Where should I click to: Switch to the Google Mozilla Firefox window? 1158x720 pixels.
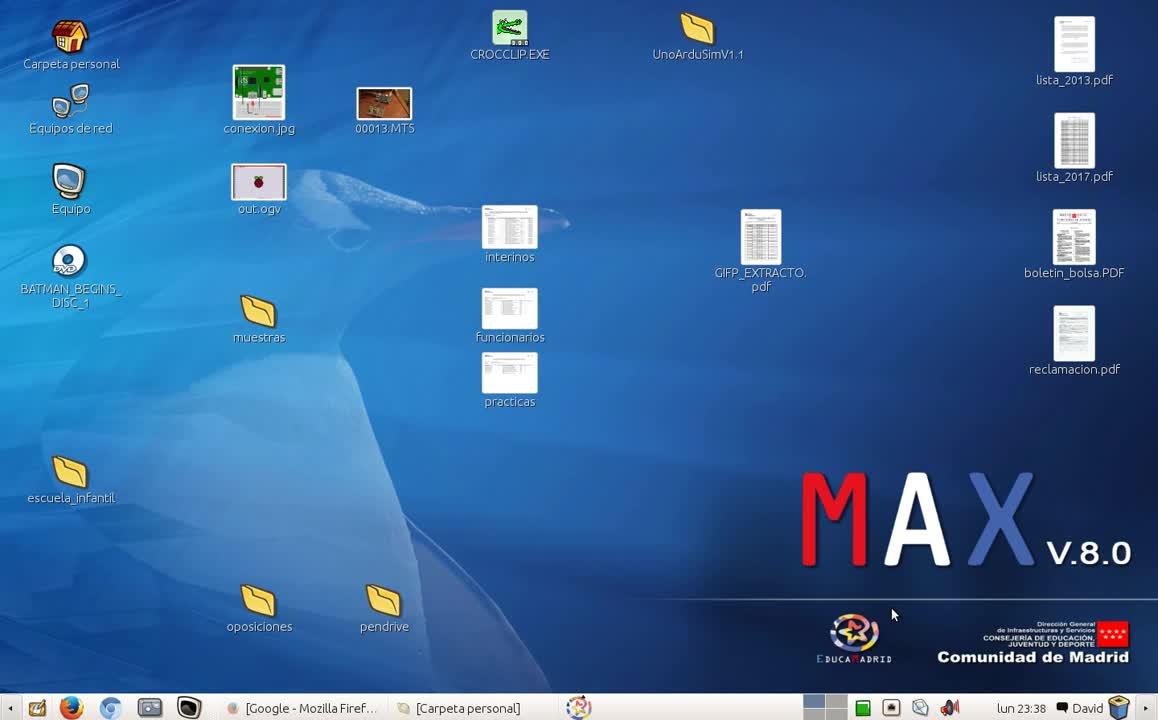click(x=302, y=708)
